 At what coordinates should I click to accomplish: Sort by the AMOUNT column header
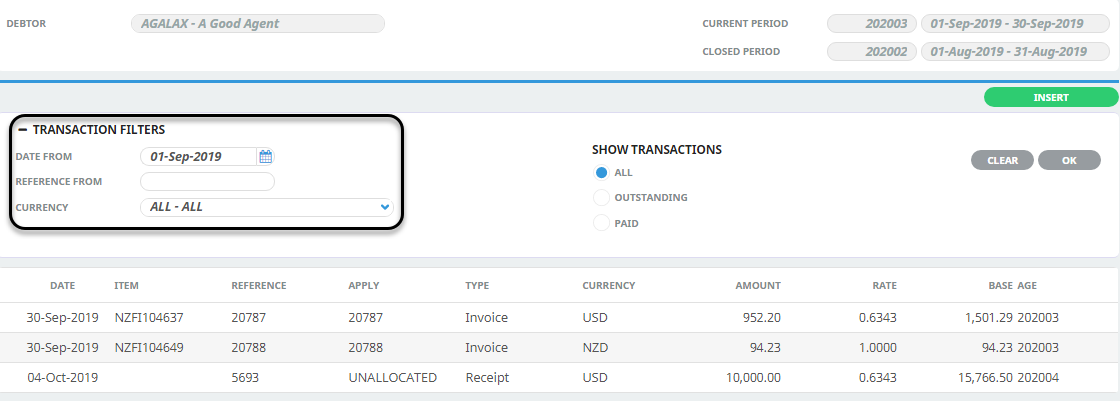[x=758, y=285]
